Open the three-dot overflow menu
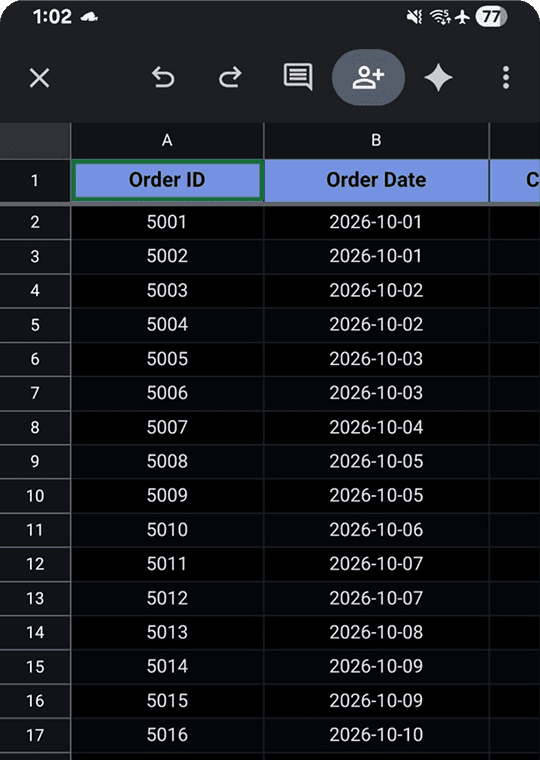The width and height of the screenshot is (540, 760). (506, 78)
